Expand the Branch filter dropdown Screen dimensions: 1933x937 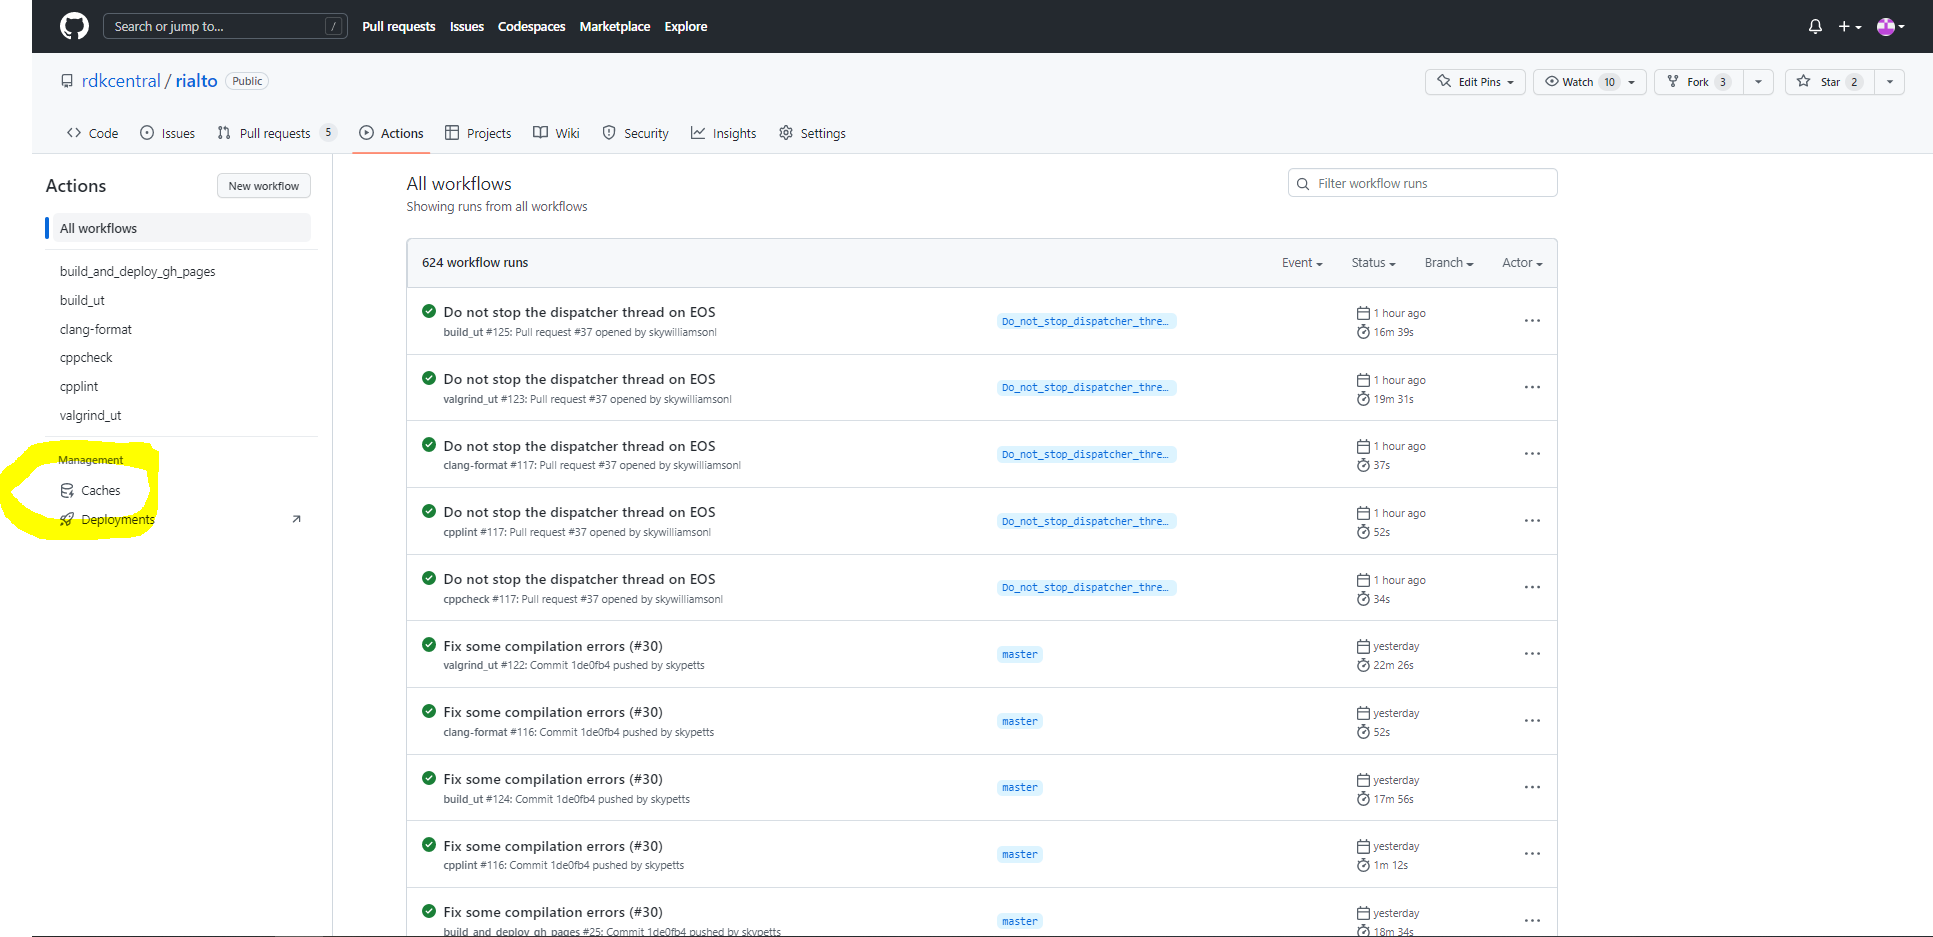1448,263
